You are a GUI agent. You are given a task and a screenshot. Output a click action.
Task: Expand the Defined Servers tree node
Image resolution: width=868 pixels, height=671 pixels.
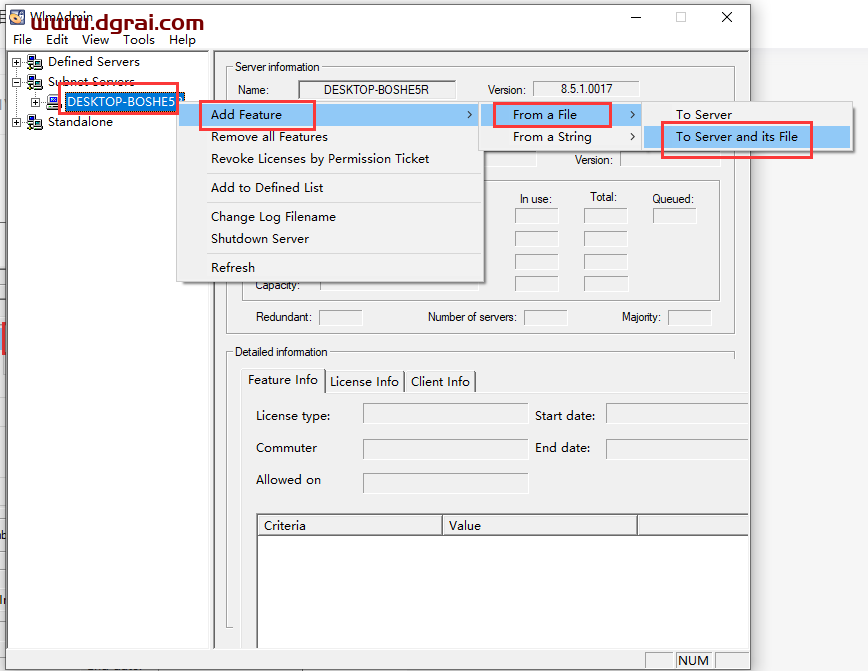pyautogui.click(x=16, y=62)
